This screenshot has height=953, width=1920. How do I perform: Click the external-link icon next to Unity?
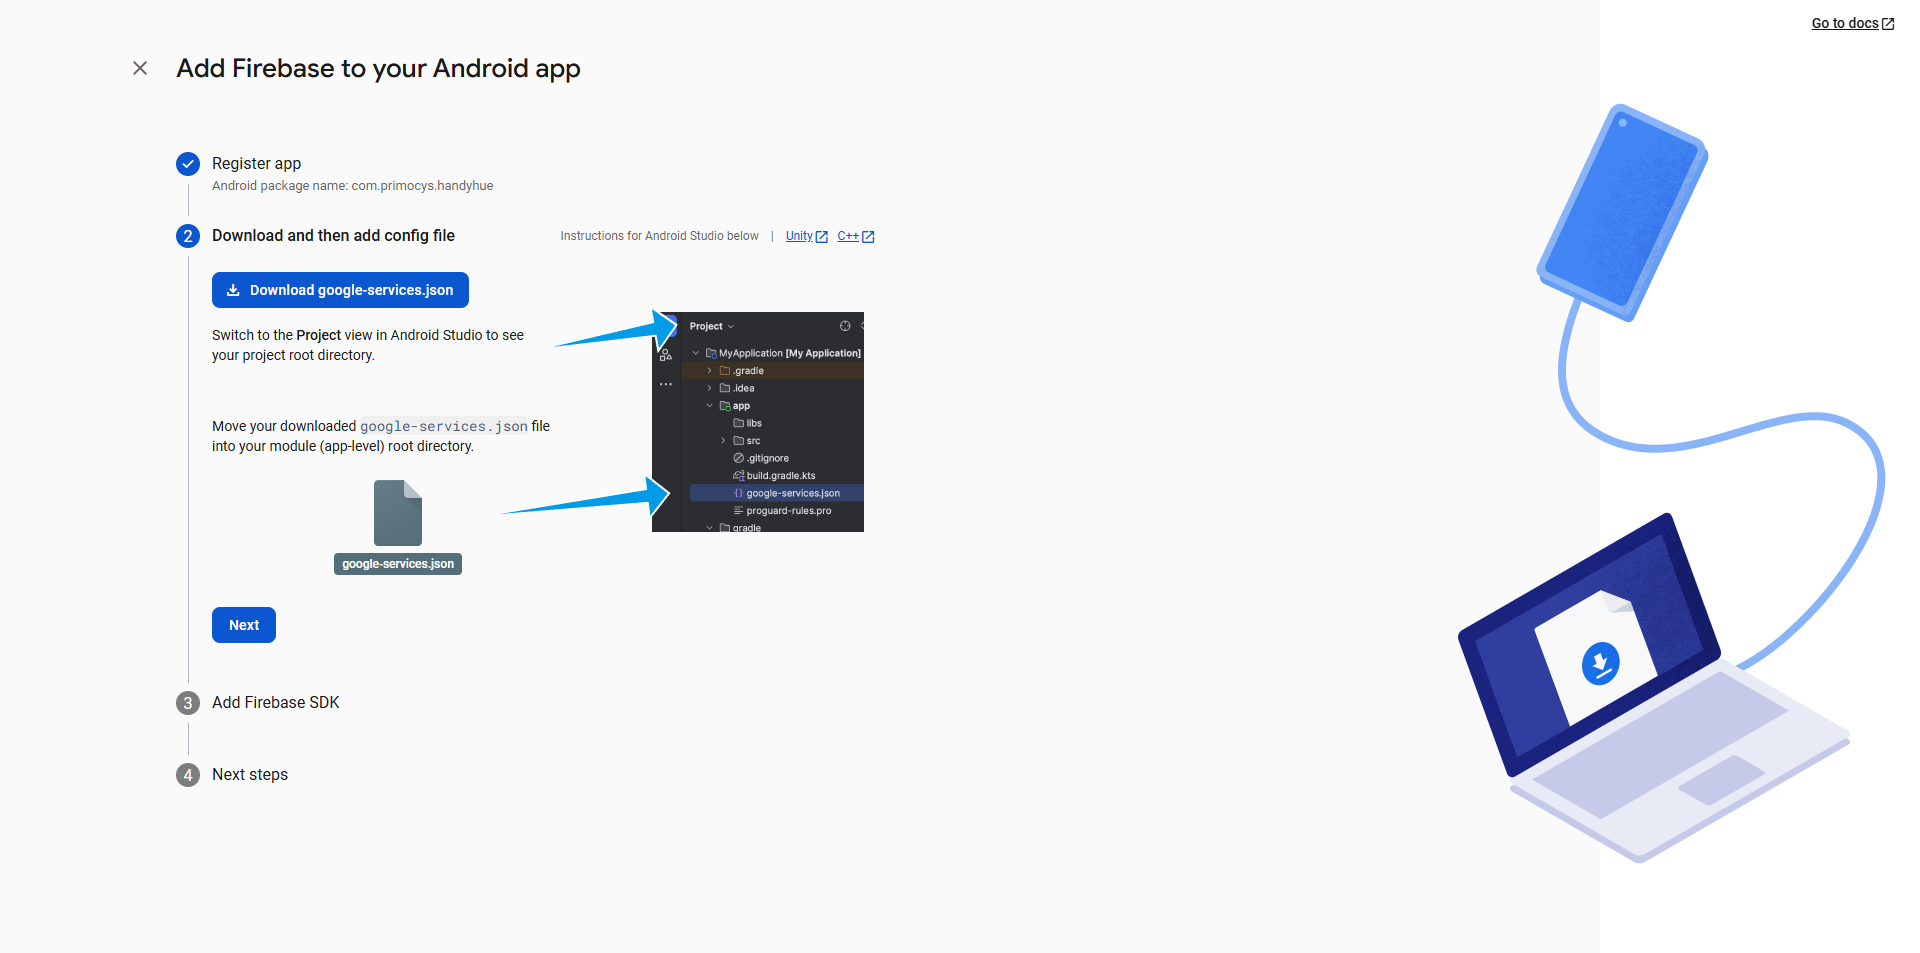pyautogui.click(x=822, y=237)
